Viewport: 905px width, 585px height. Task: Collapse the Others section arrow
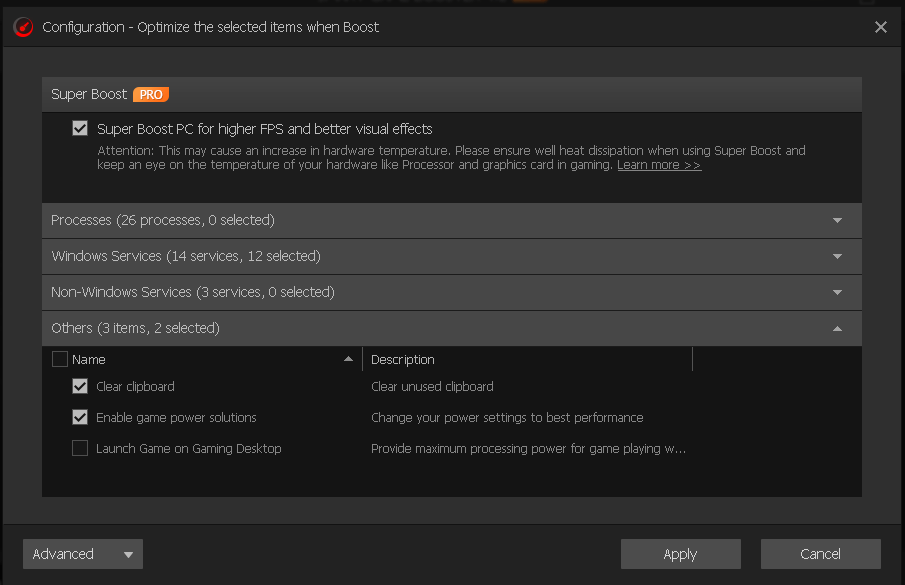coord(837,328)
